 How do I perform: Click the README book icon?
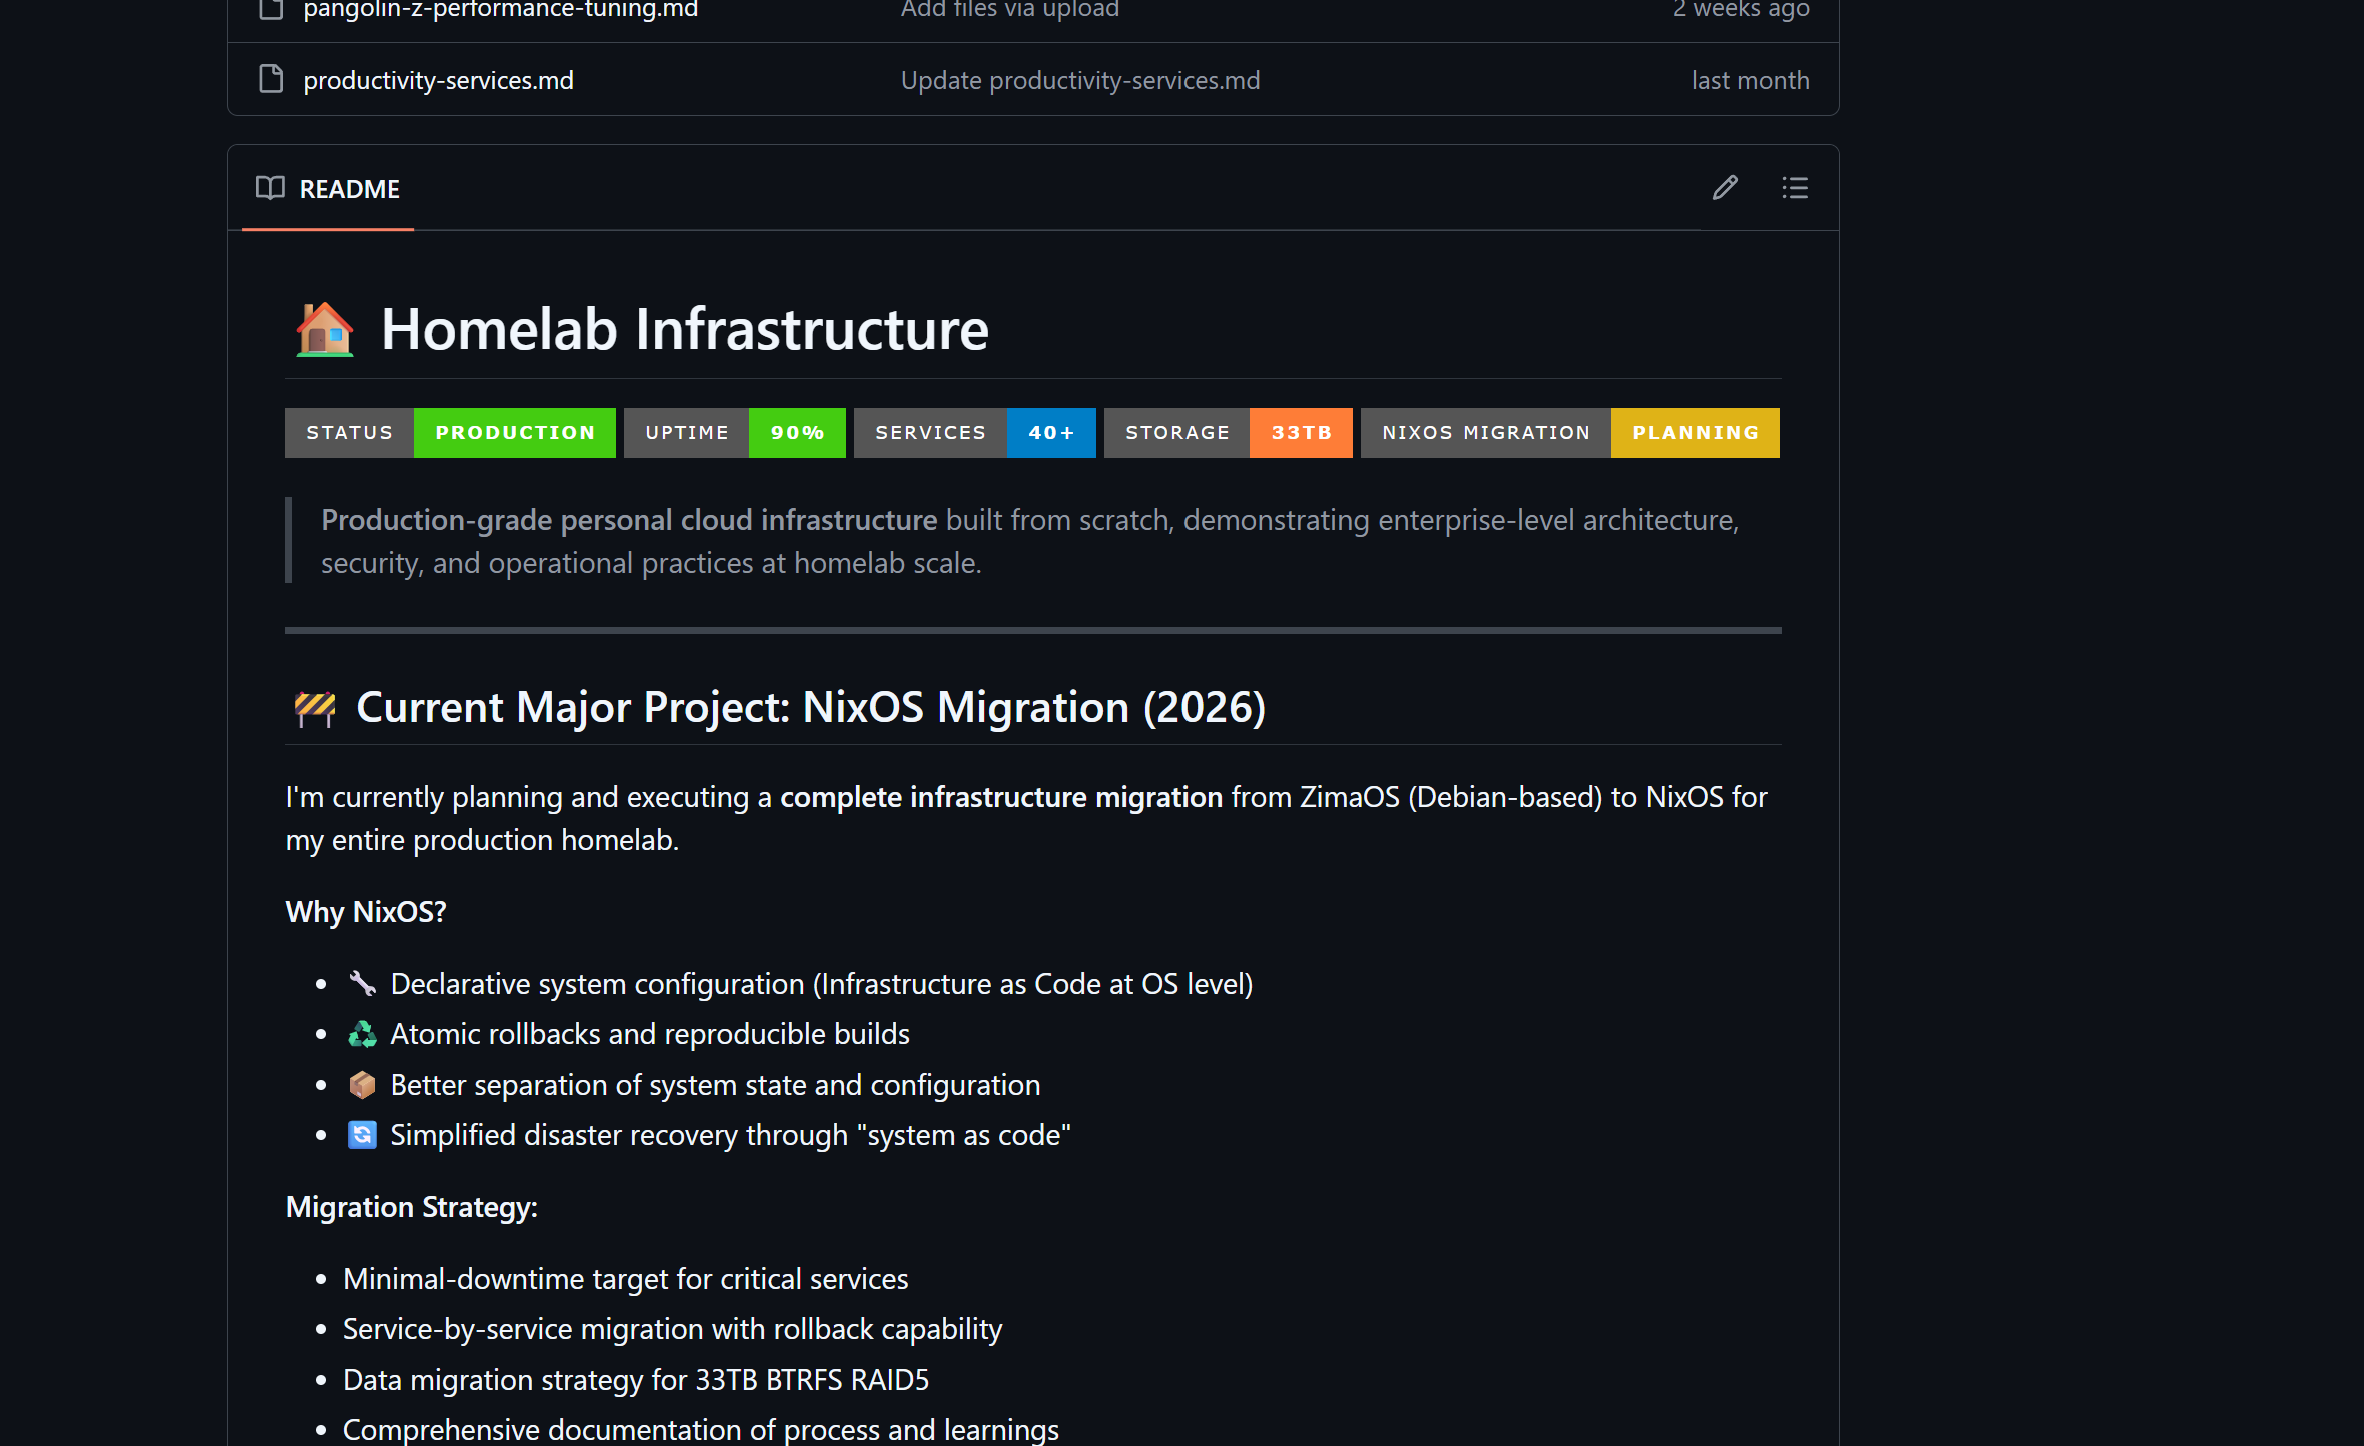tap(270, 188)
